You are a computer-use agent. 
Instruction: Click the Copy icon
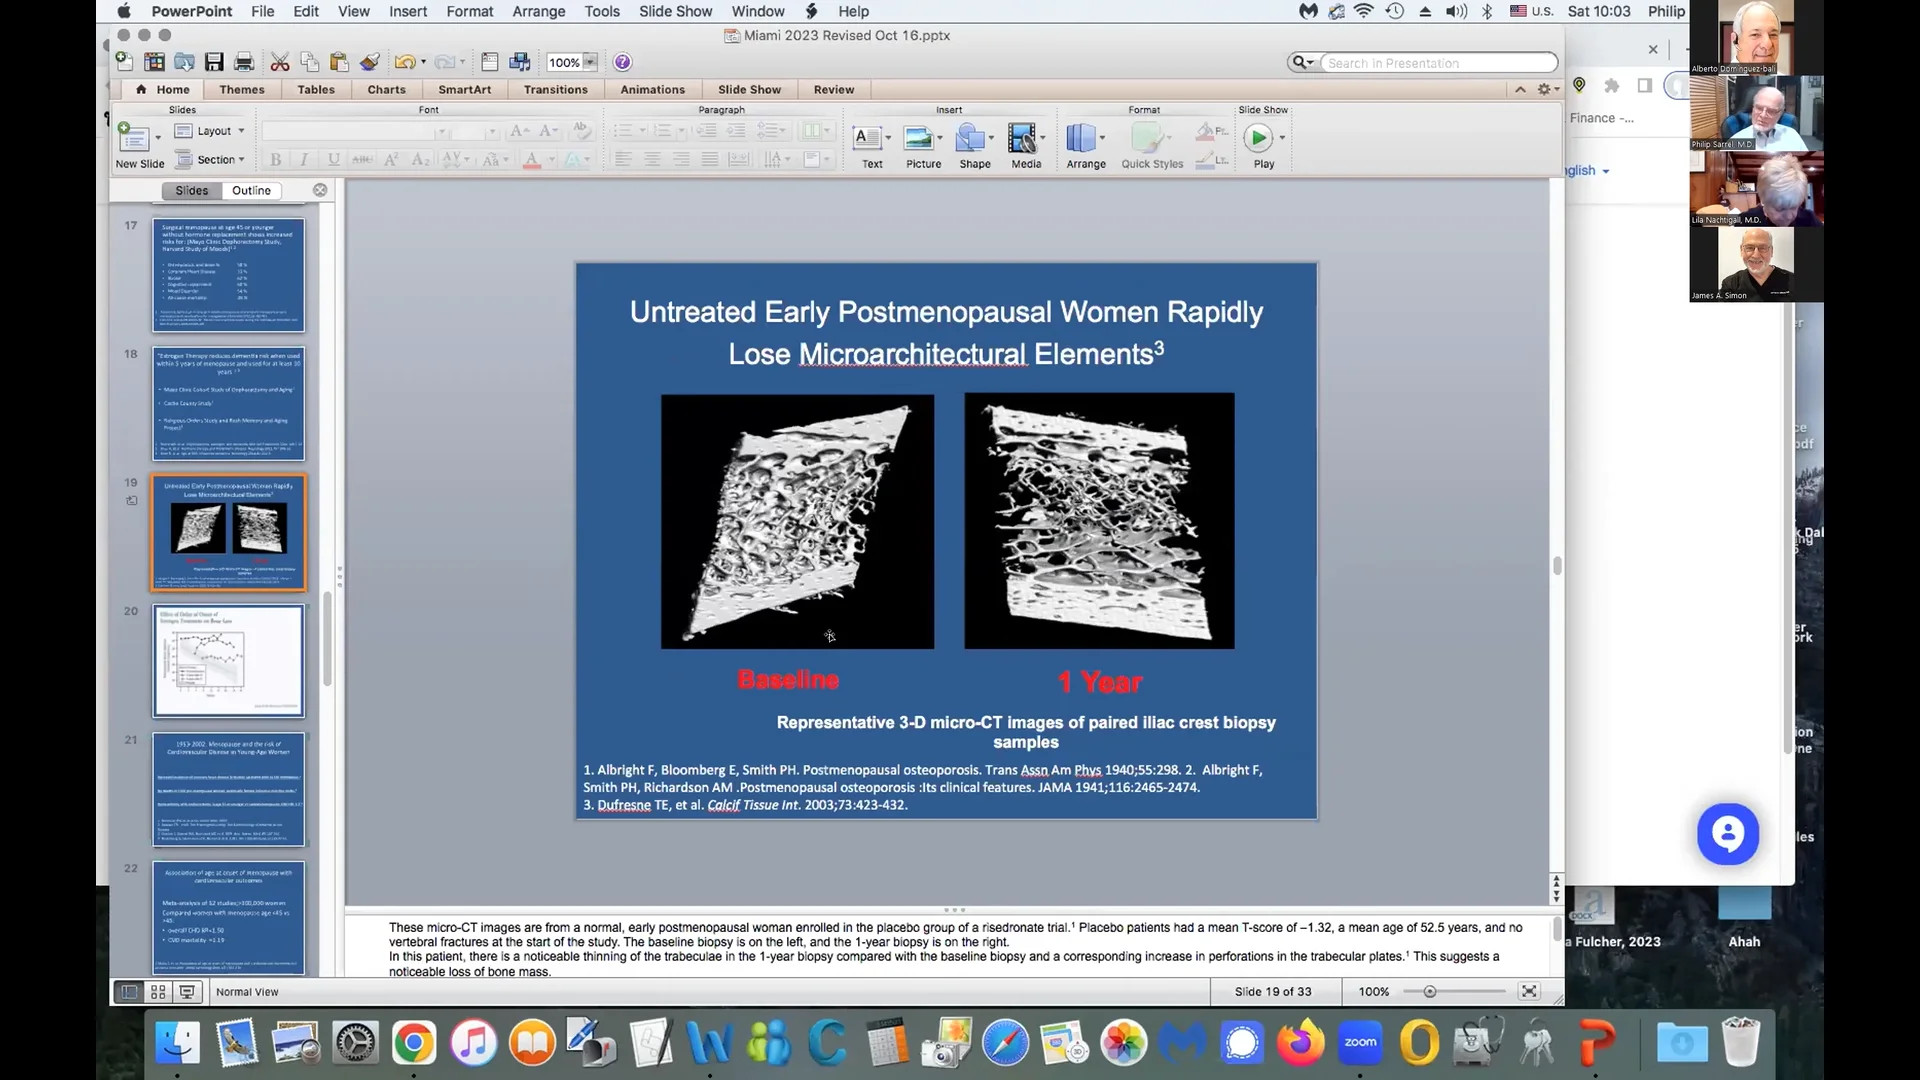(x=310, y=62)
